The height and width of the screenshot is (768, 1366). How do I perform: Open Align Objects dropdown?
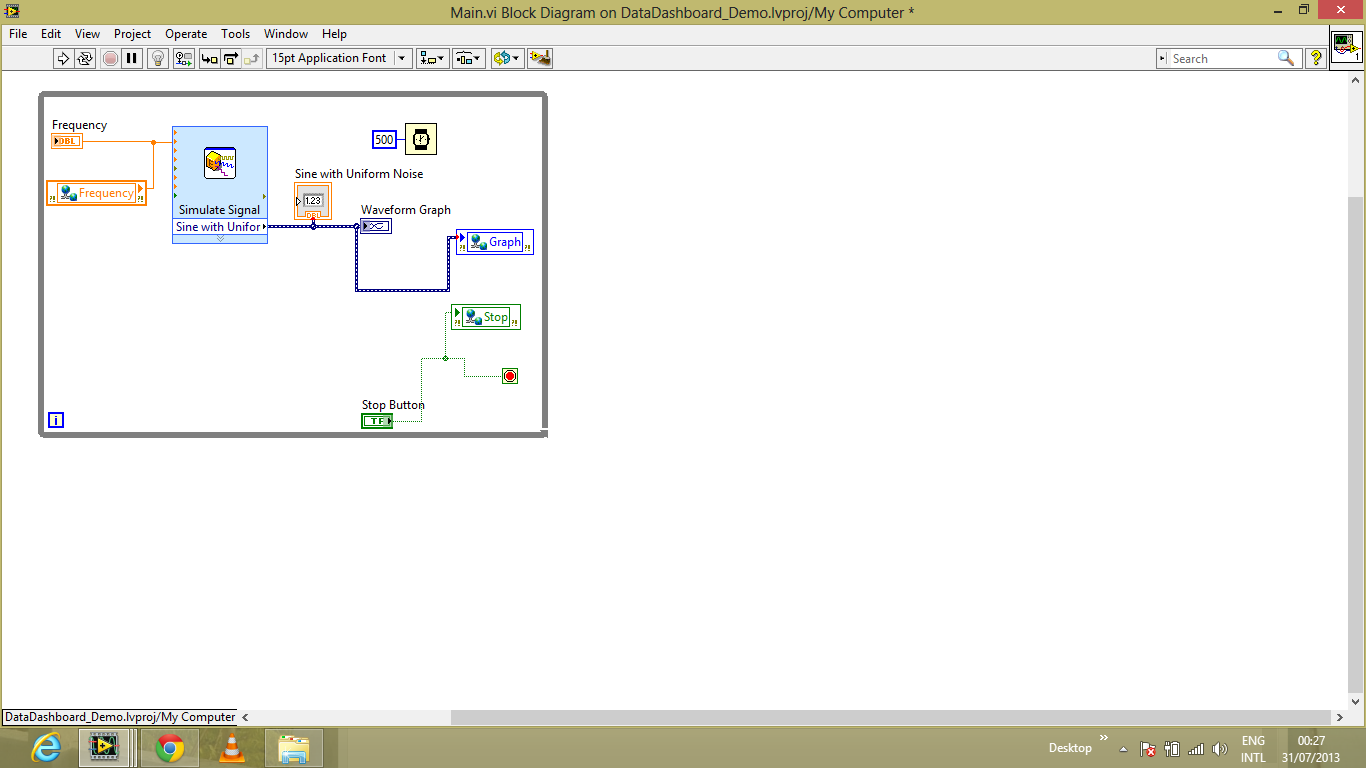(433, 58)
